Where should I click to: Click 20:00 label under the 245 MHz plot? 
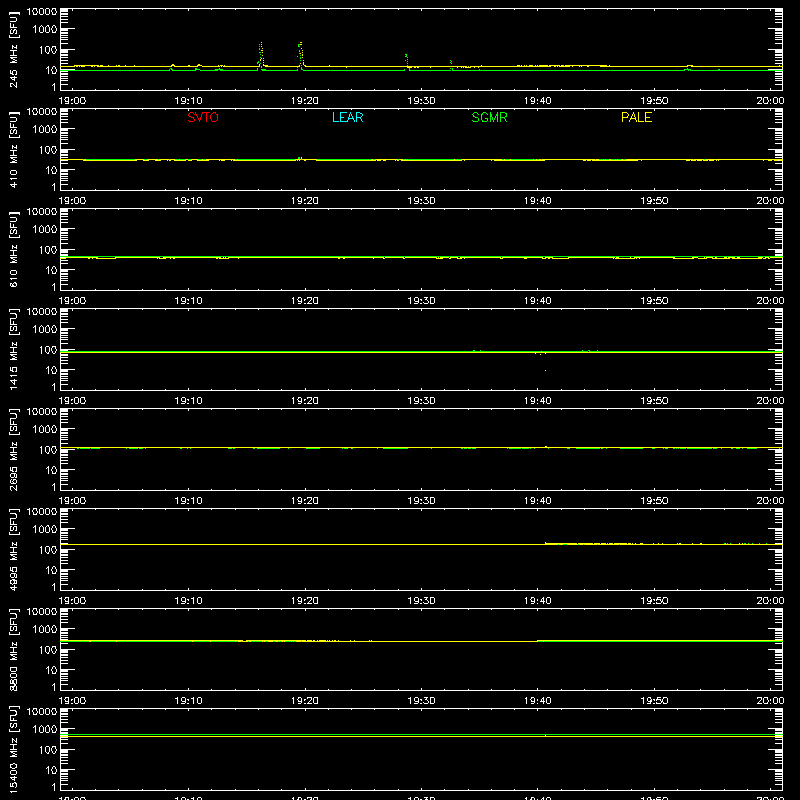pos(770,101)
